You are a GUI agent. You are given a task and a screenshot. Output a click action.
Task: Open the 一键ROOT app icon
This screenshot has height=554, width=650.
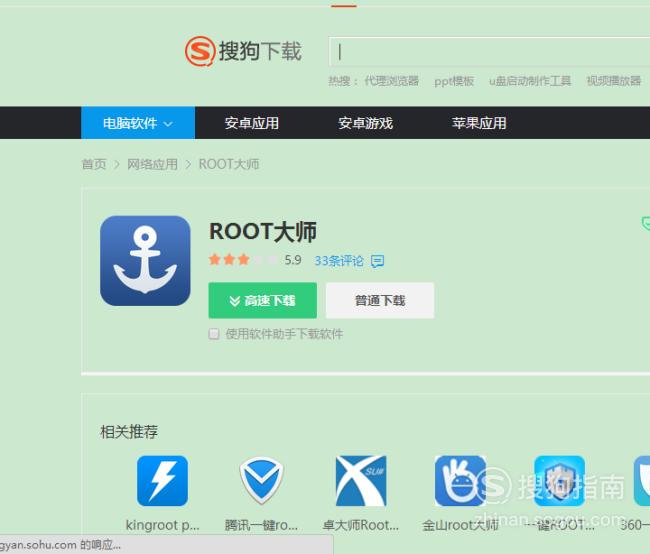(560, 481)
